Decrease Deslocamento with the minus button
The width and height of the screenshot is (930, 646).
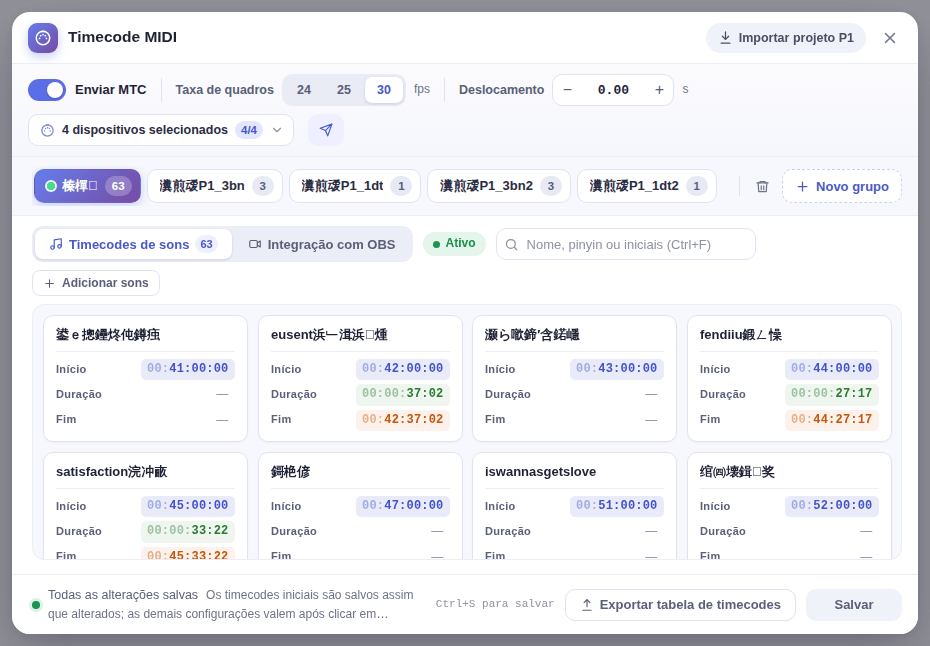pos(568,90)
